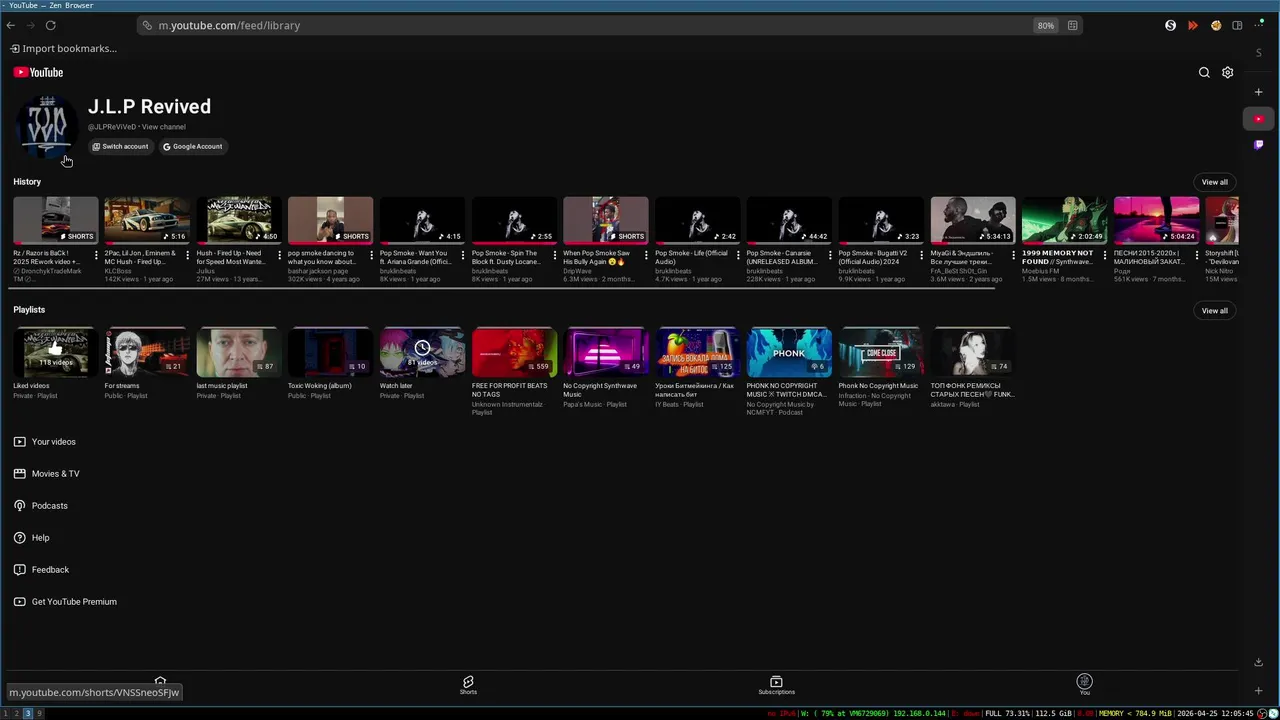The height and width of the screenshot is (720, 1280).
Task: Play Hush - Fired Up thumbnail
Action: tap(238, 220)
